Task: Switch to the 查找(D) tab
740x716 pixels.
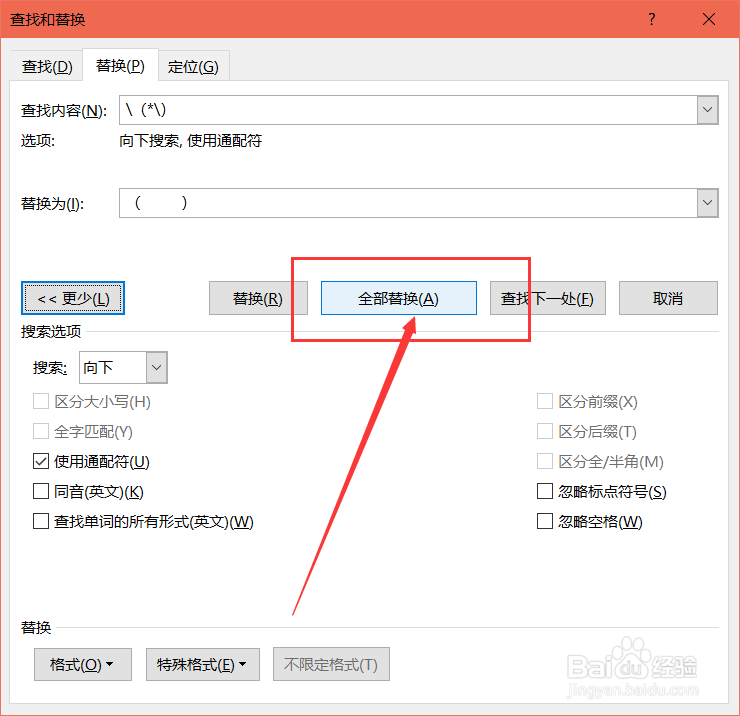Action: [x=47, y=66]
